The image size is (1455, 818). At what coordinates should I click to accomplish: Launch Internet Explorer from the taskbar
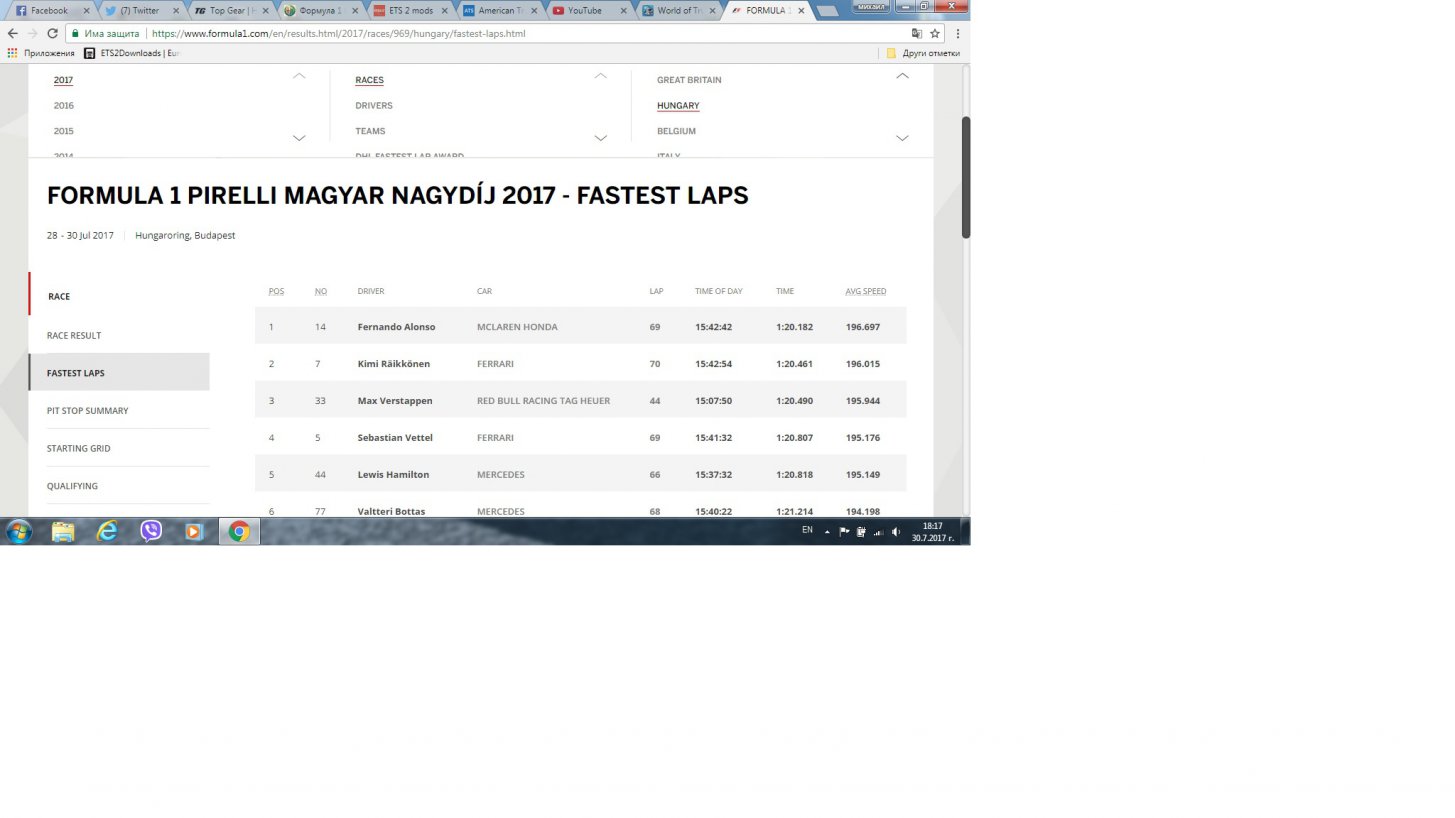(107, 531)
